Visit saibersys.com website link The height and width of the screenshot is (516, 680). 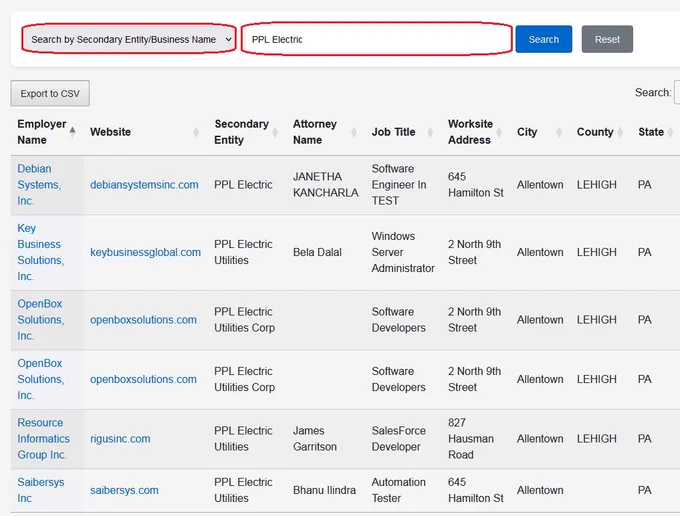tap(124, 490)
